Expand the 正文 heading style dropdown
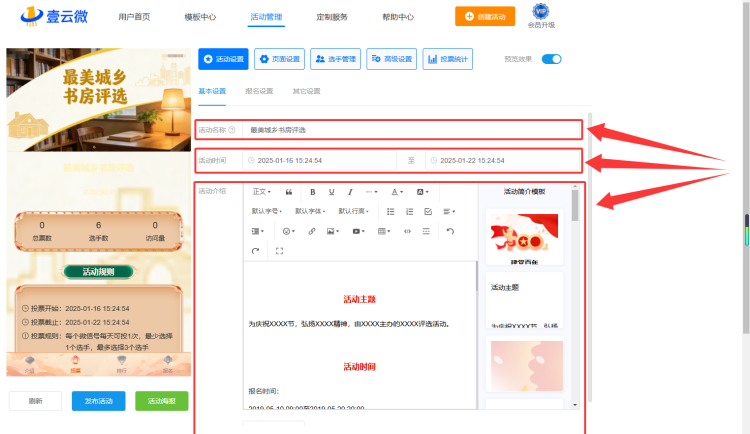 coord(262,192)
